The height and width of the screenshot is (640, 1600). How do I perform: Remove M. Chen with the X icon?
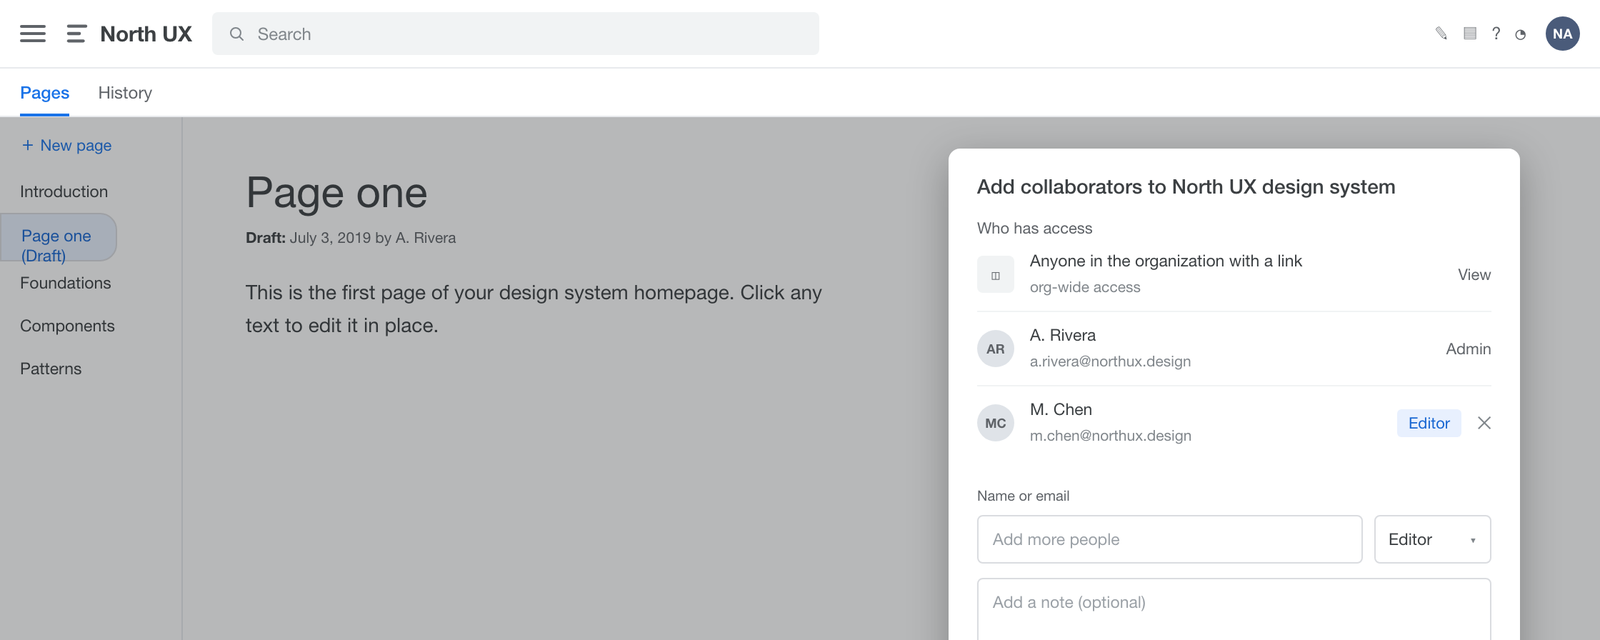coord(1484,423)
